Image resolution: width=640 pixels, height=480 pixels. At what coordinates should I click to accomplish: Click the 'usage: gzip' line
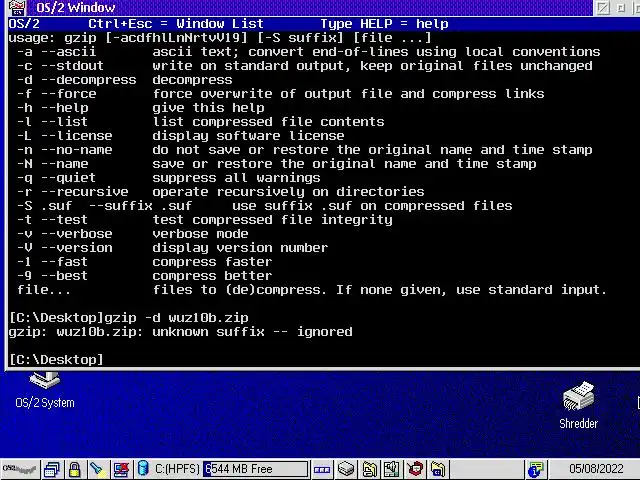(x=220, y=38)
